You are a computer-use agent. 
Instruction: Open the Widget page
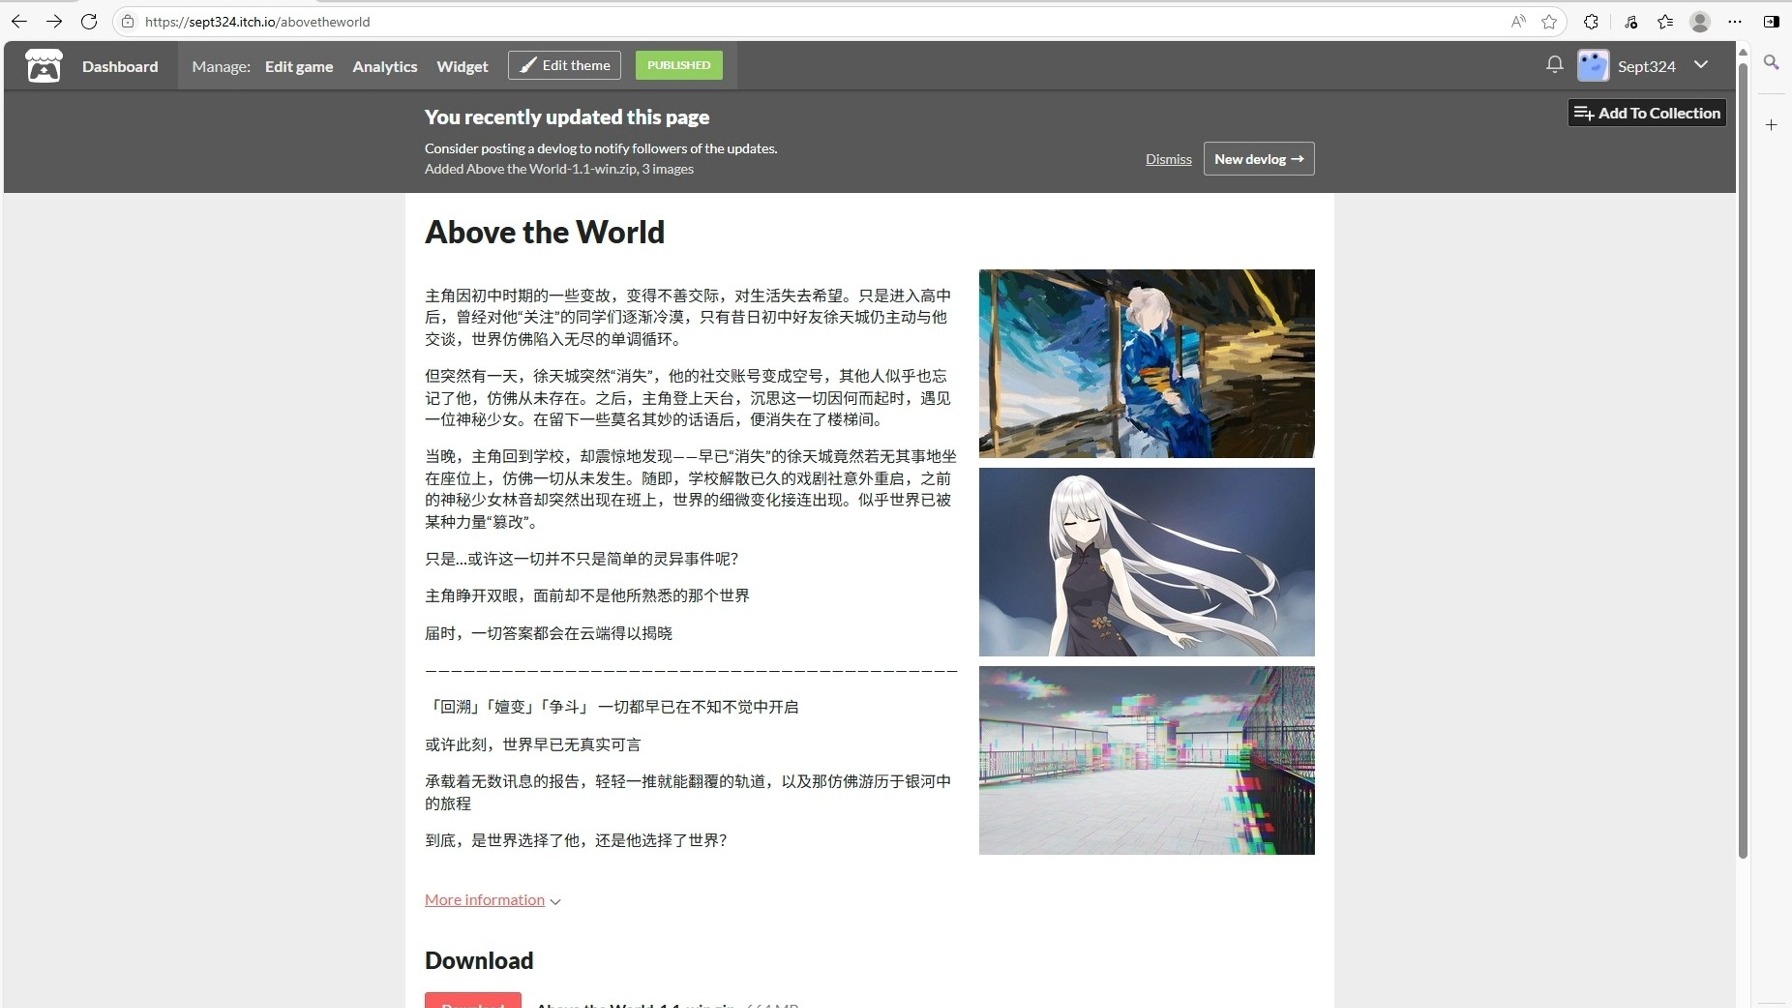tap(462, 66)
